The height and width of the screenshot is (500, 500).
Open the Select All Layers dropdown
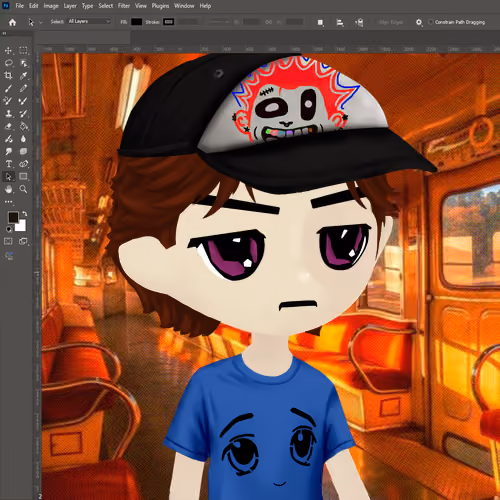[x=89, y=21]
